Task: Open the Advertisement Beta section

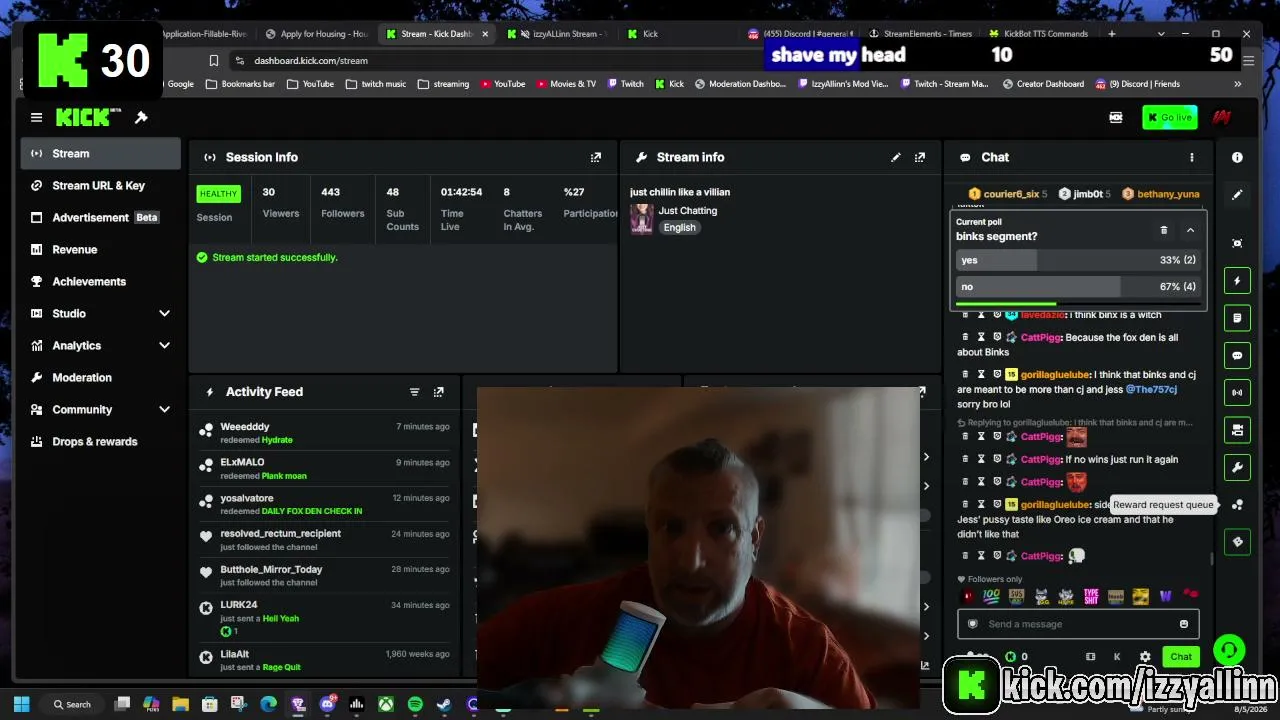Action: click(x=100, y=217)
